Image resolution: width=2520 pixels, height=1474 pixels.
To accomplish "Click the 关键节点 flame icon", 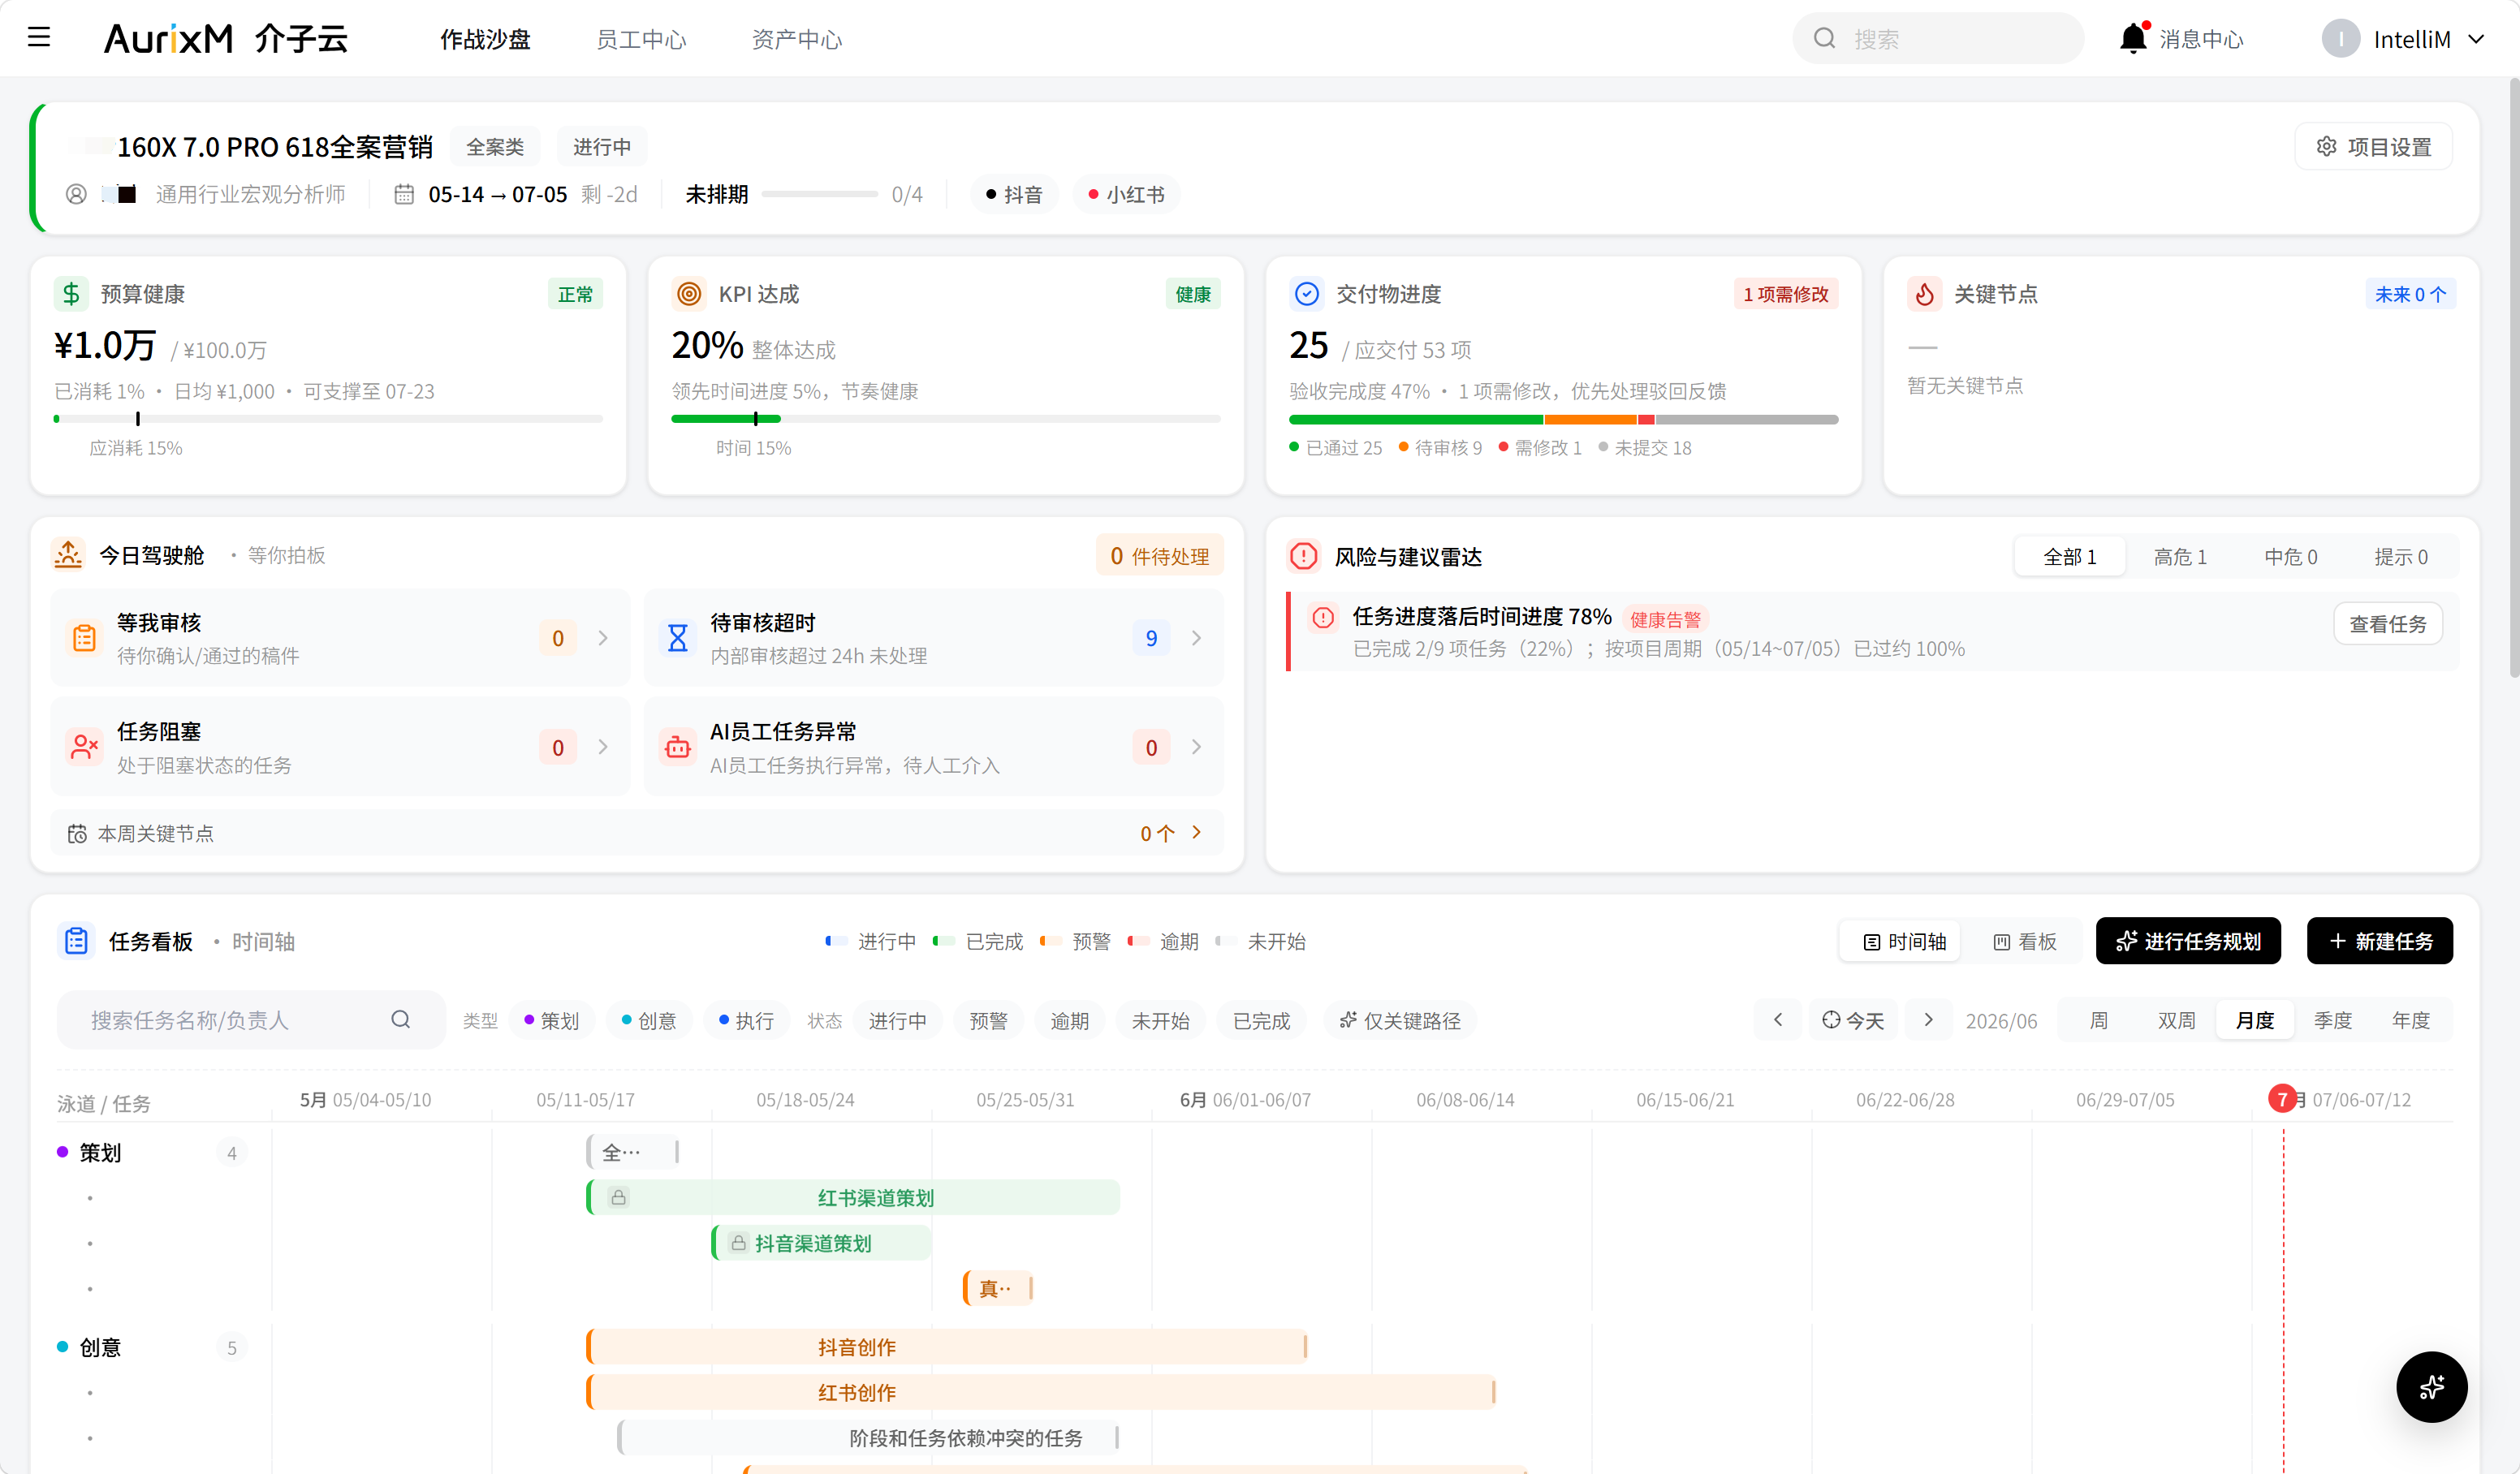I will tap(1924, 294).
